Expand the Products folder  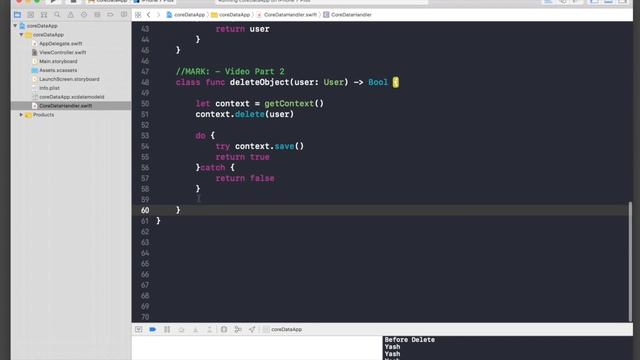coord(21,115)
